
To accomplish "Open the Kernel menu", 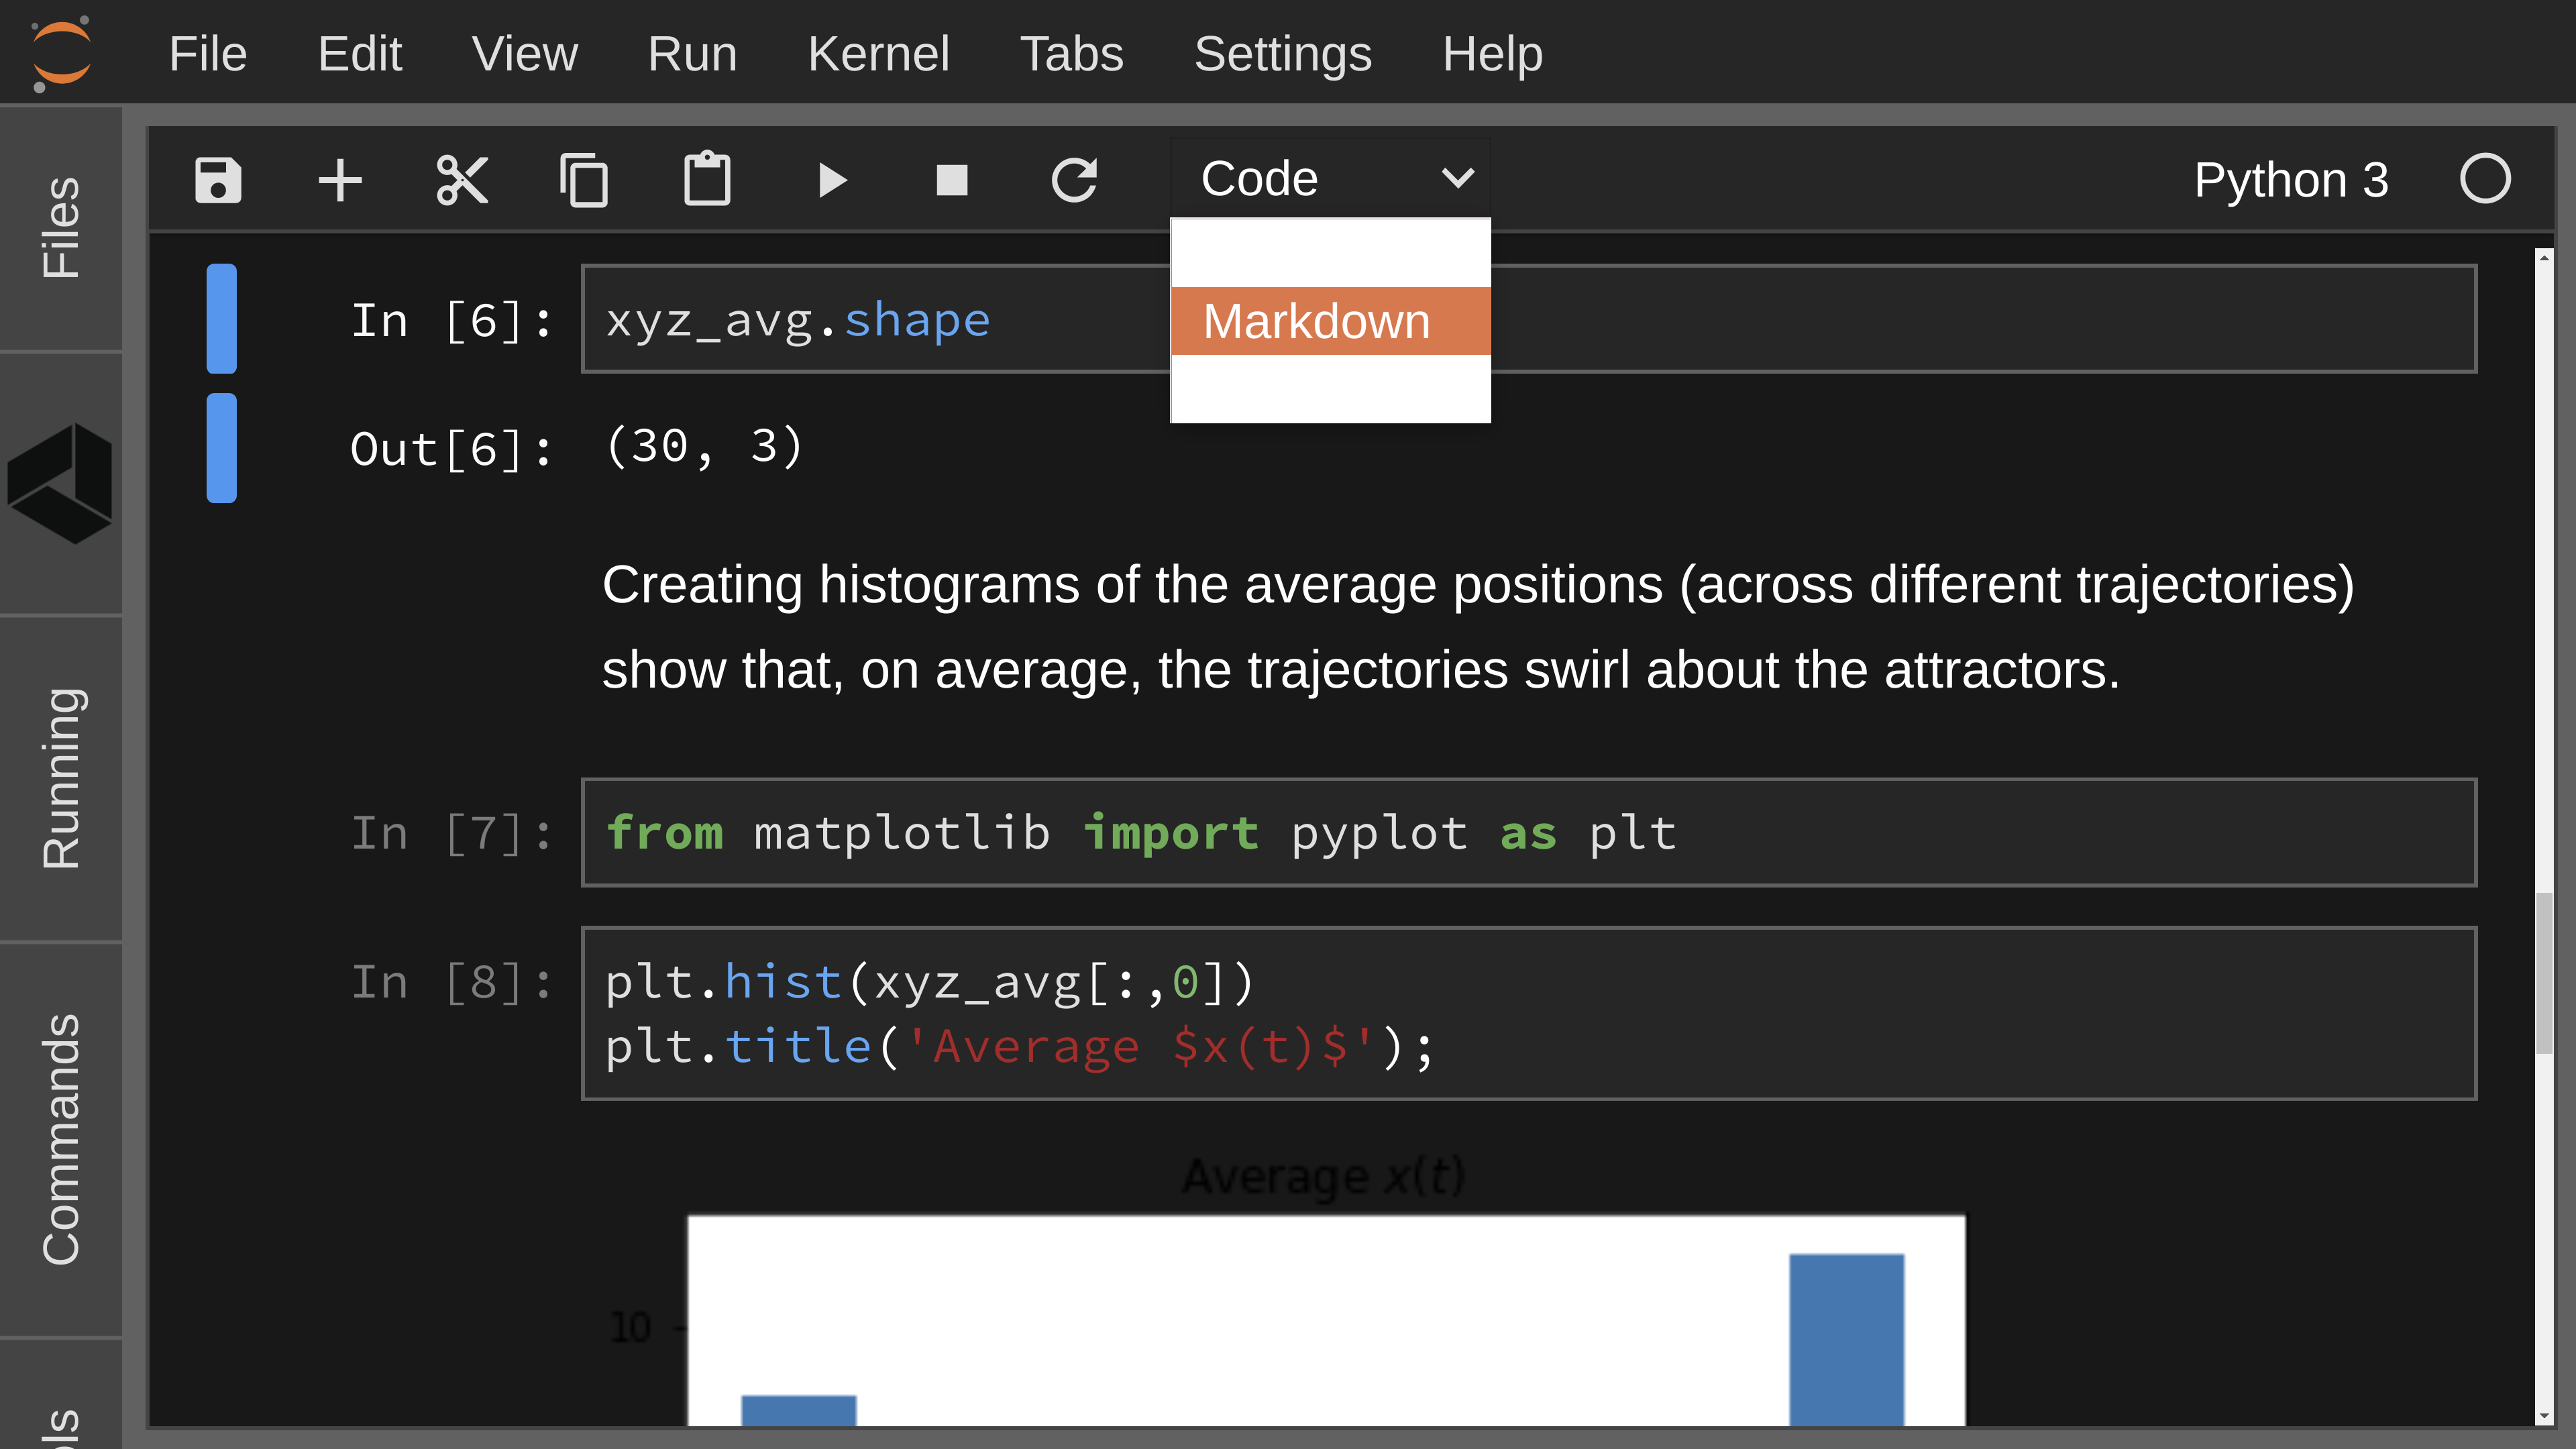I will pyautogui.click(x=878, y=53).
